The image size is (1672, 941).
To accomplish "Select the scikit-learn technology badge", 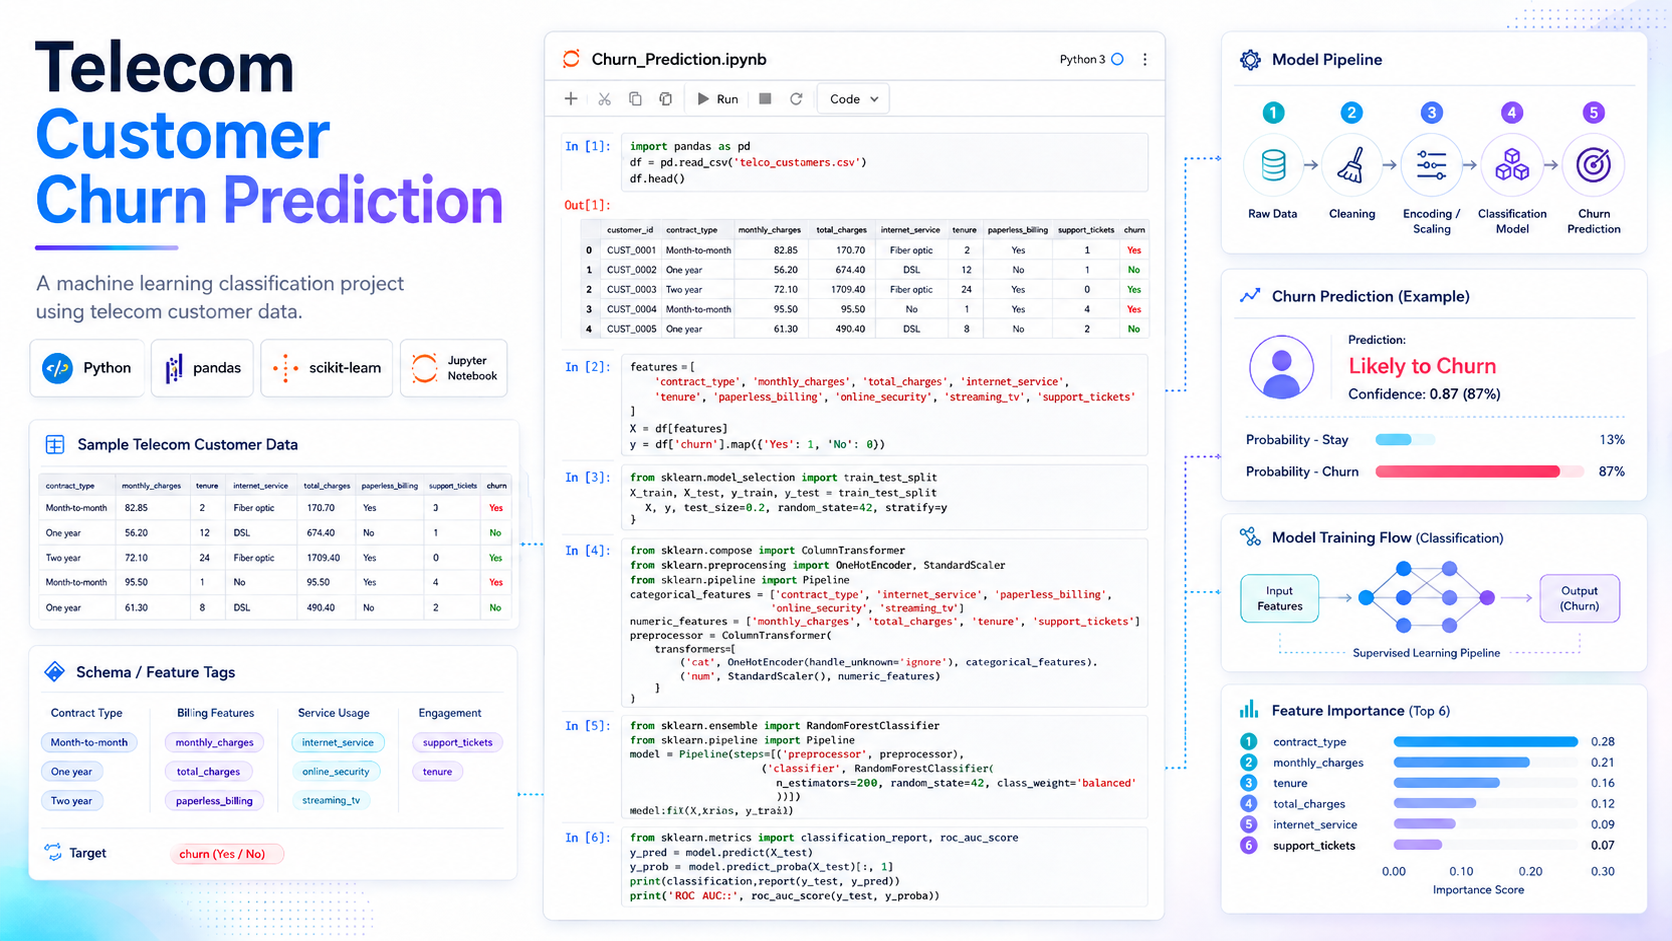I will tap(327, 368).
